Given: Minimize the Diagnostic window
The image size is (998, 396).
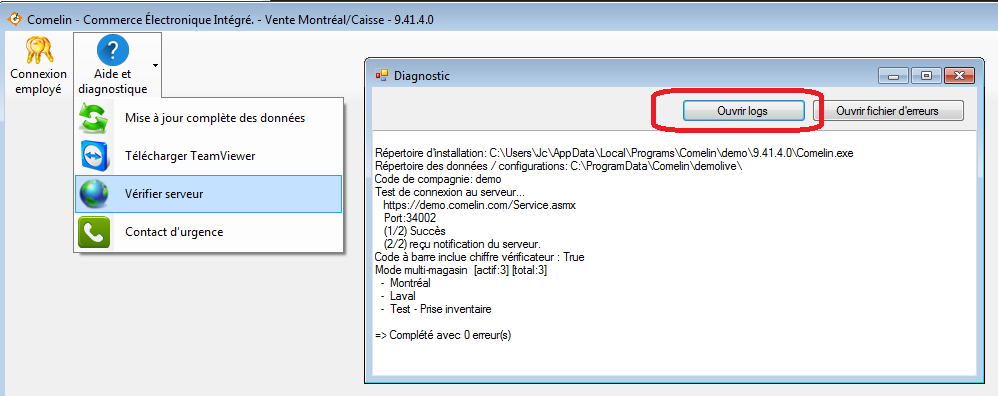Looking at the screenshot, I should [x=893, y=76].
